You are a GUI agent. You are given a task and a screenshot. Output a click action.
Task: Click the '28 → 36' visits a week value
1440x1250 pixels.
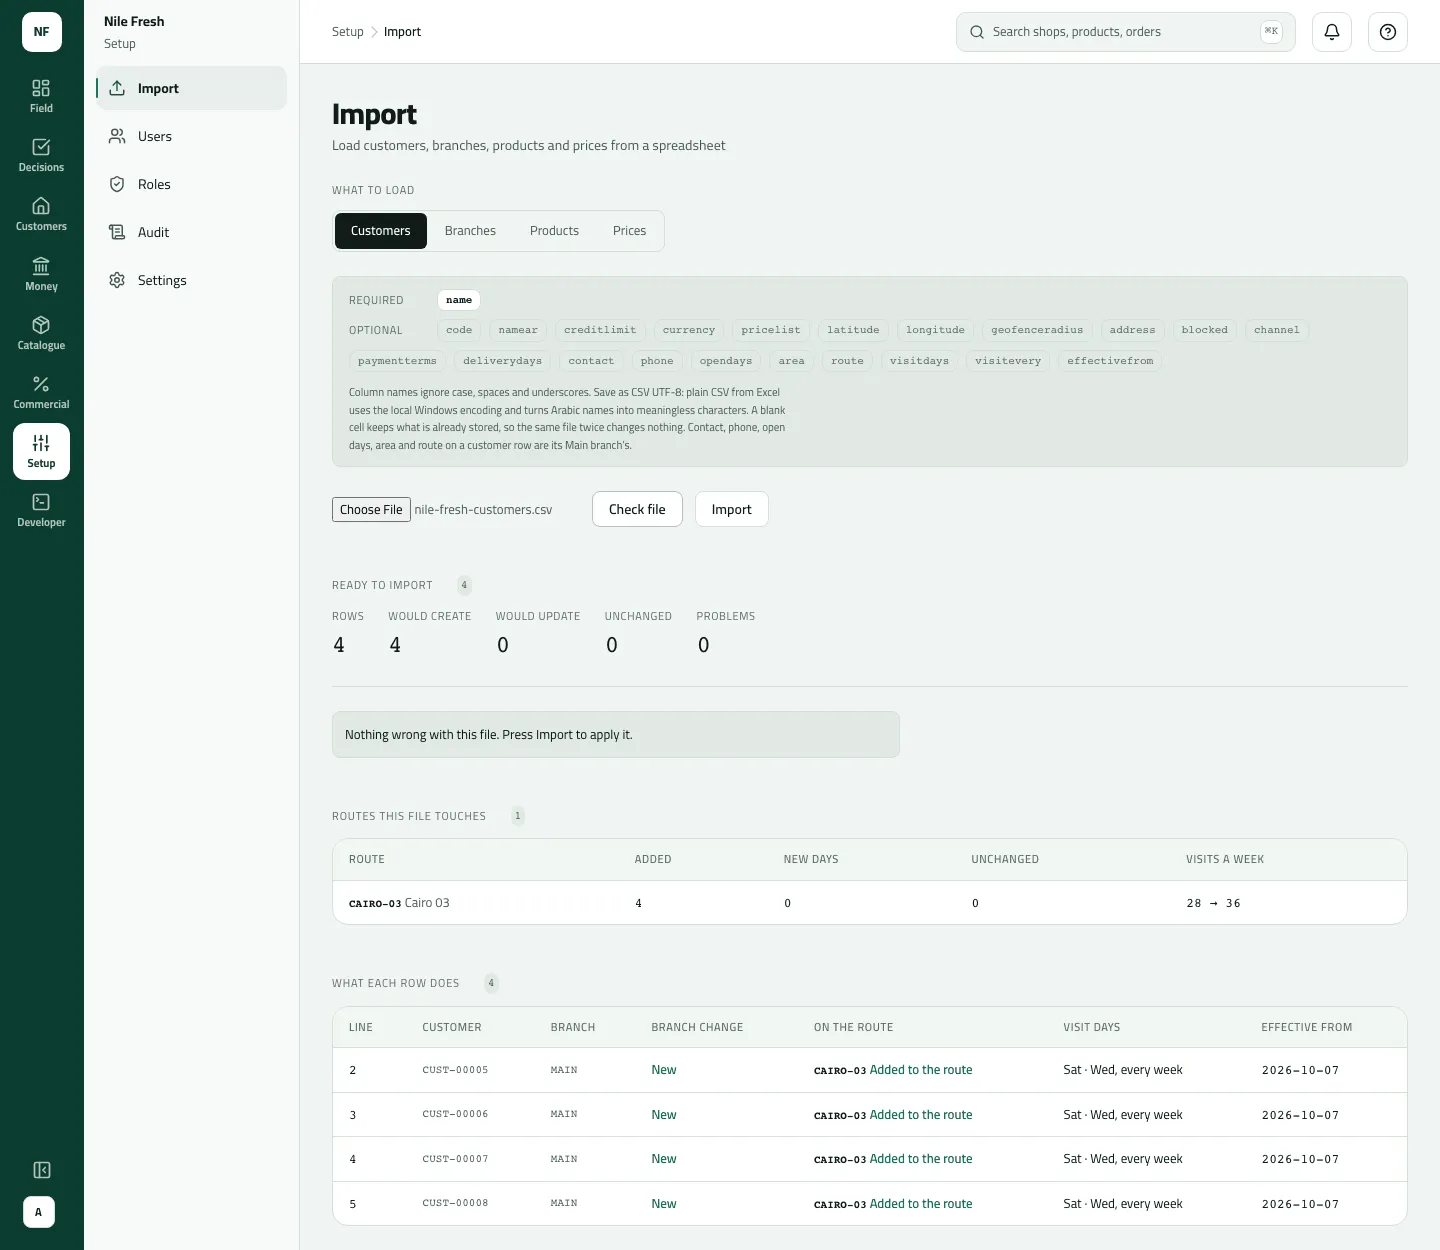pyautogui.click(x=1213, y=903)
